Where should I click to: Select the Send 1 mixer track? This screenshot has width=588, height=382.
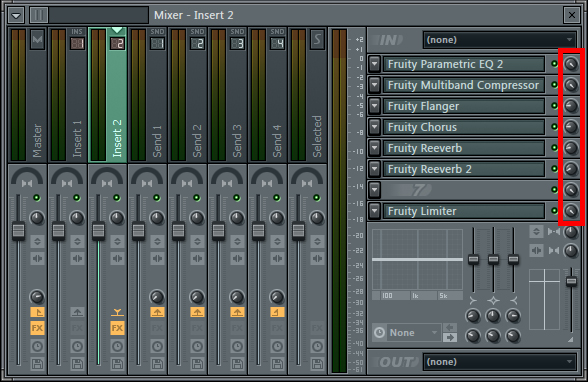pyautogui.click(x=148, y=95)
